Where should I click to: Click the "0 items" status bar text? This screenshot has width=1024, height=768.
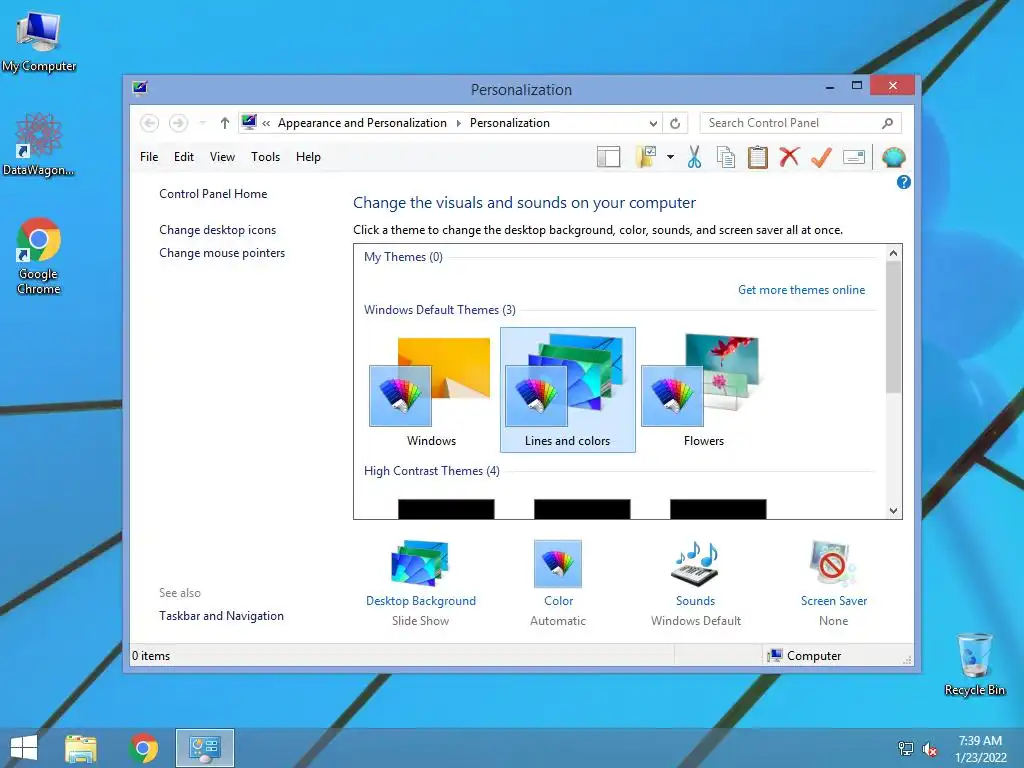(x=151, y=656)
